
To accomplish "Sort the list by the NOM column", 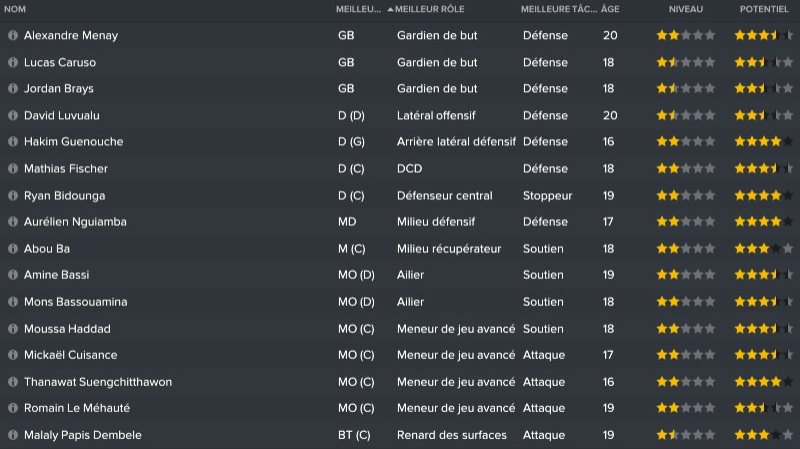I will tap(15, 9).
